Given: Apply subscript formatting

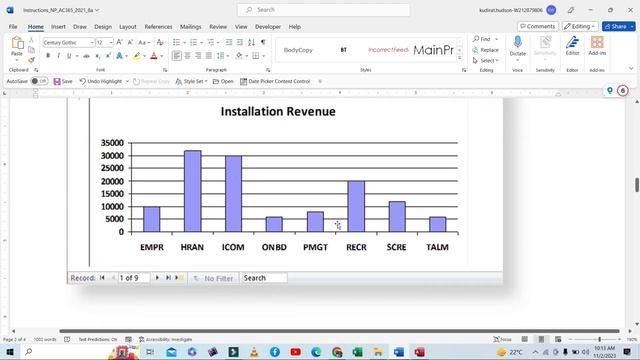Looking at the screenshot, I should point(98,56).
